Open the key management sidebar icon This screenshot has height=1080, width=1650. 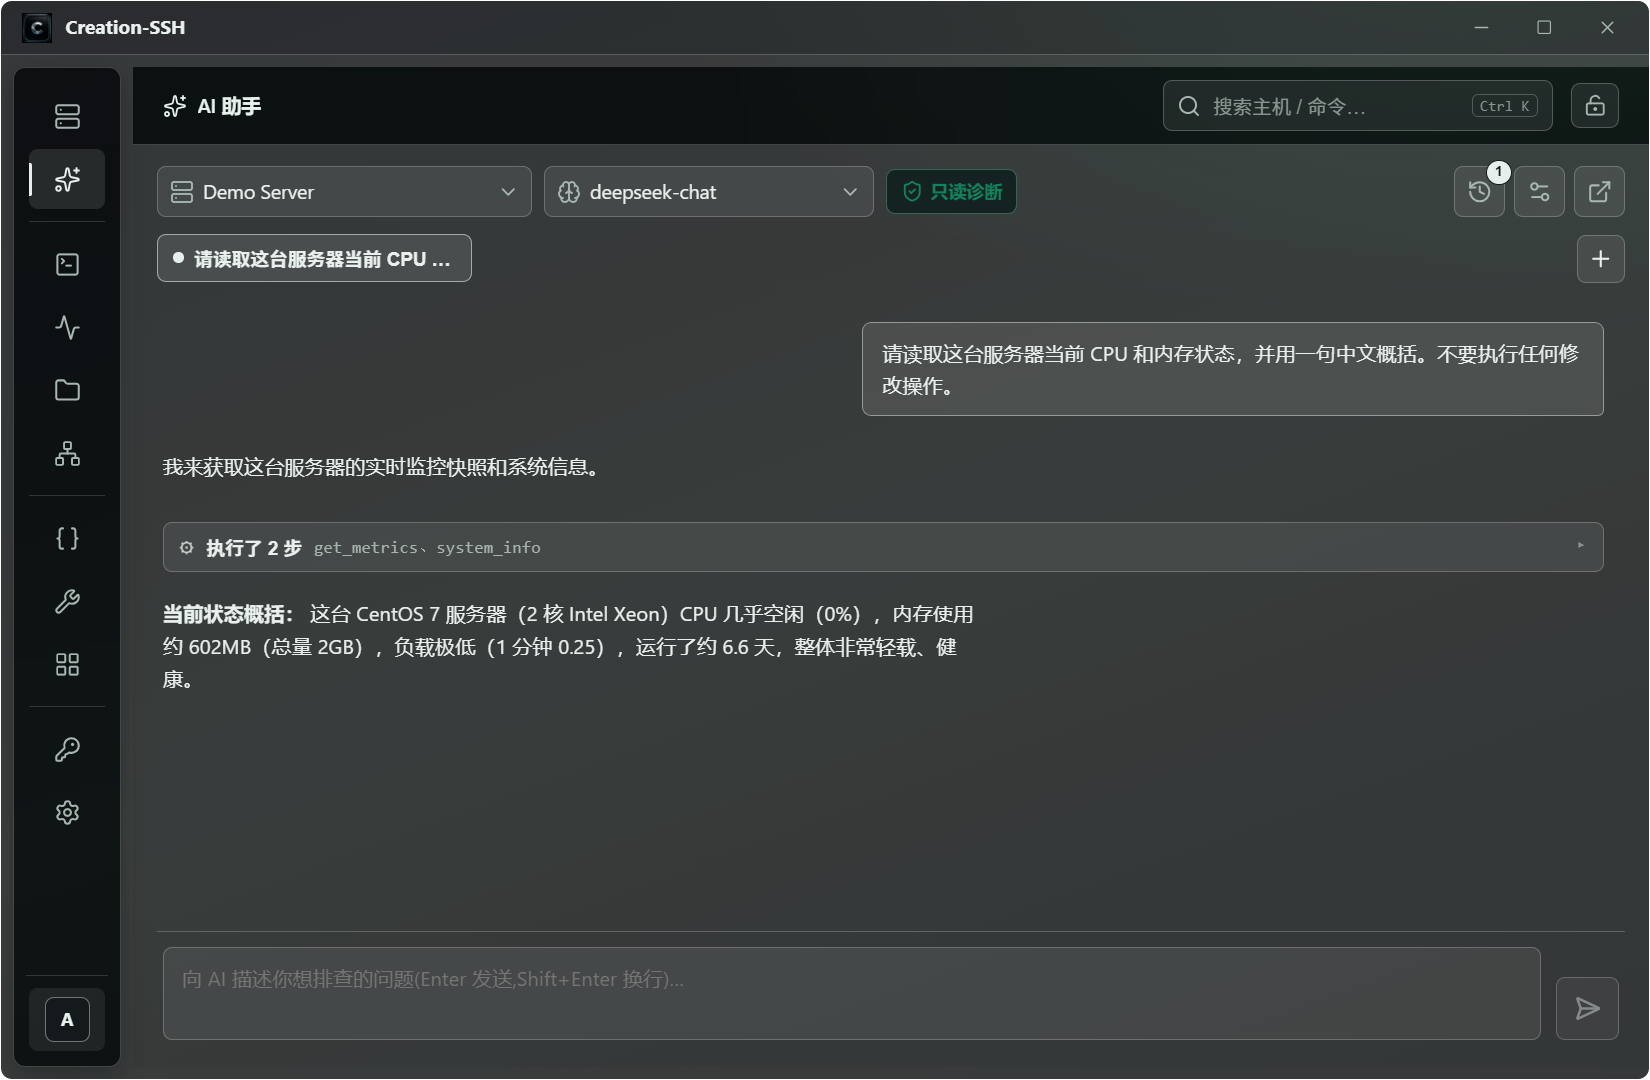click(x=67, y=749)
